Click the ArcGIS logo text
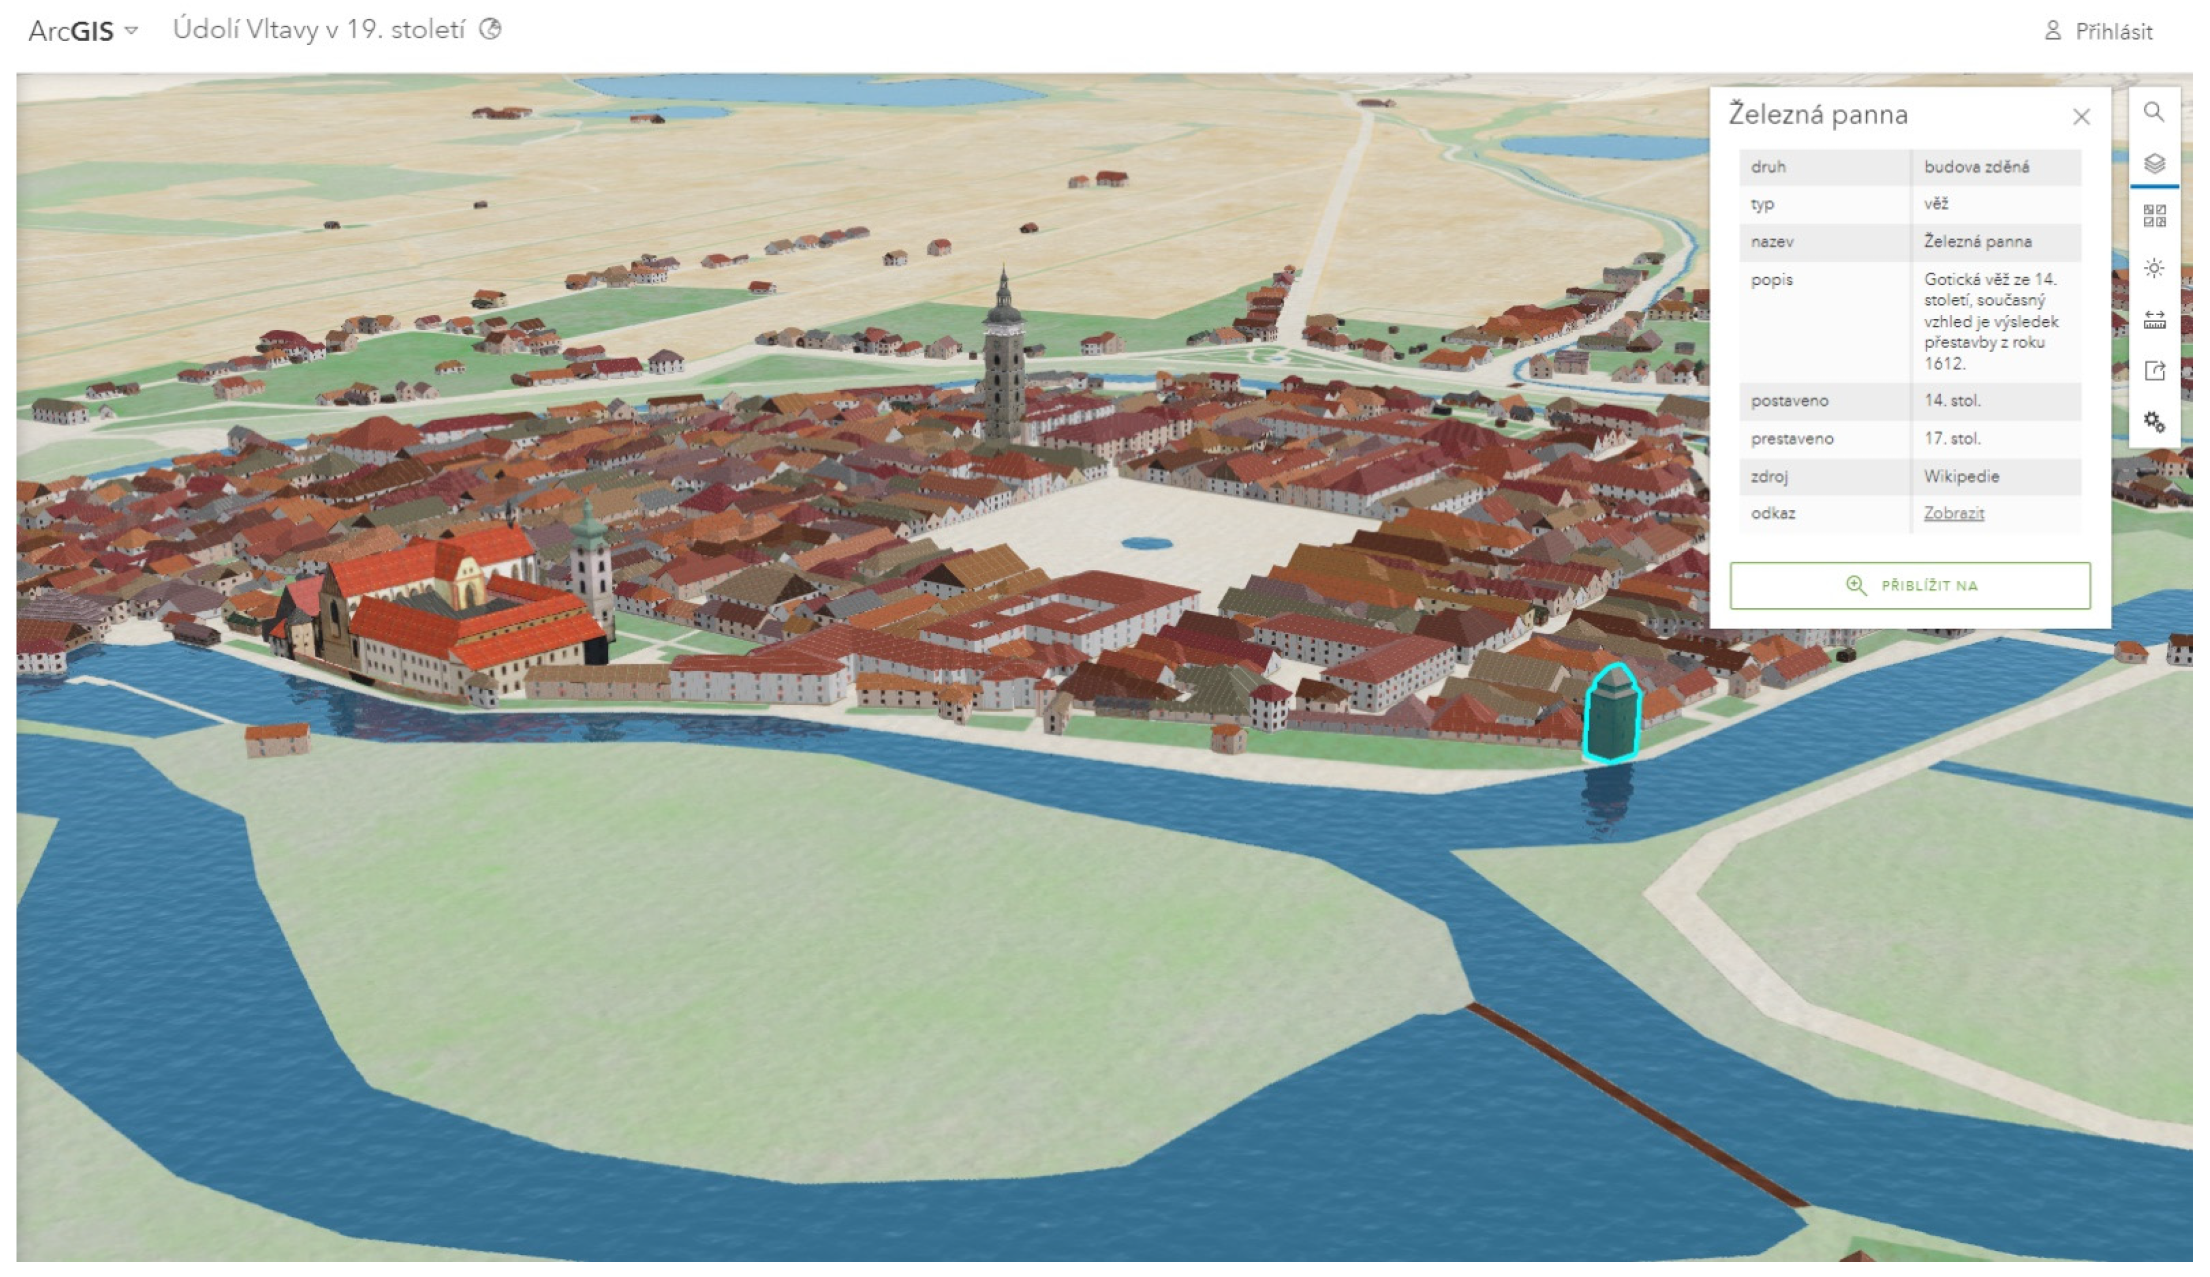 tap(71, 31)
